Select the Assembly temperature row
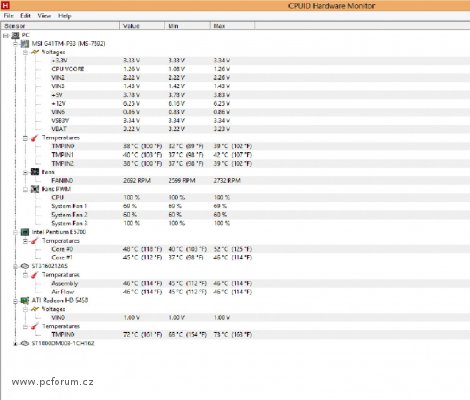The image size is (470, 400). tap(235, 283)
